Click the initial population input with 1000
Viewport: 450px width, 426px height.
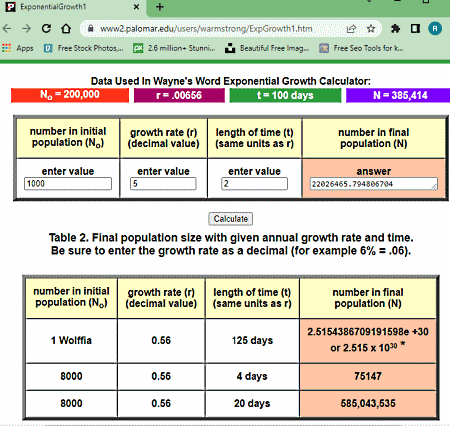[68, 184]
